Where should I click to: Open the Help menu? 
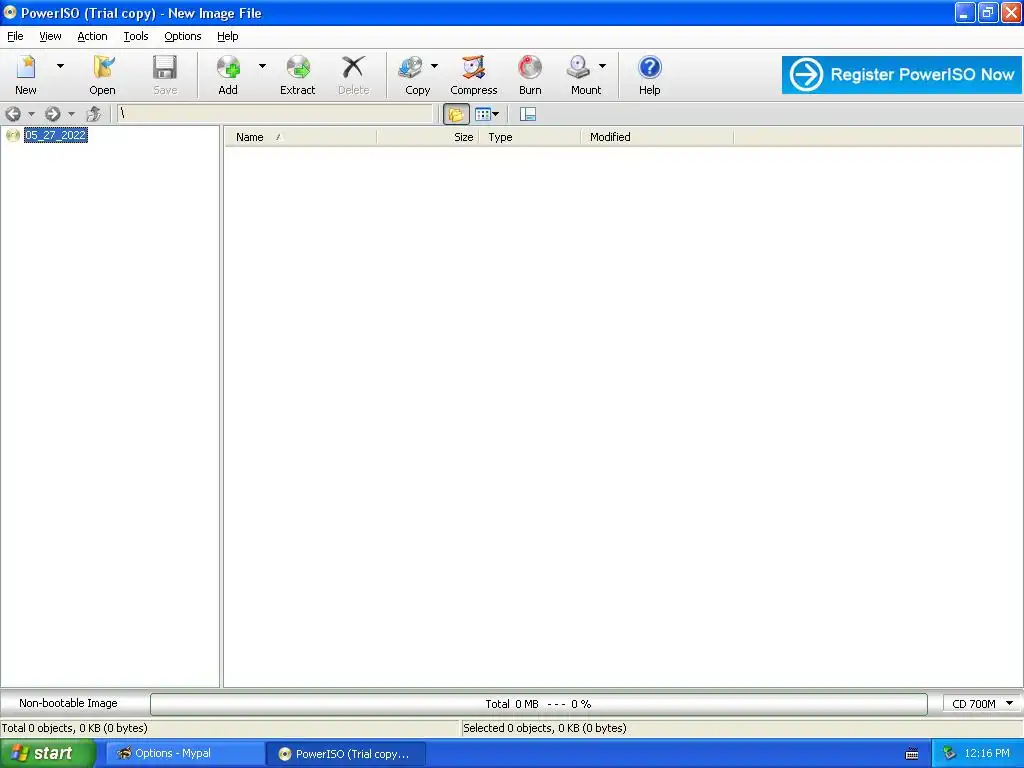coord(227,37)
